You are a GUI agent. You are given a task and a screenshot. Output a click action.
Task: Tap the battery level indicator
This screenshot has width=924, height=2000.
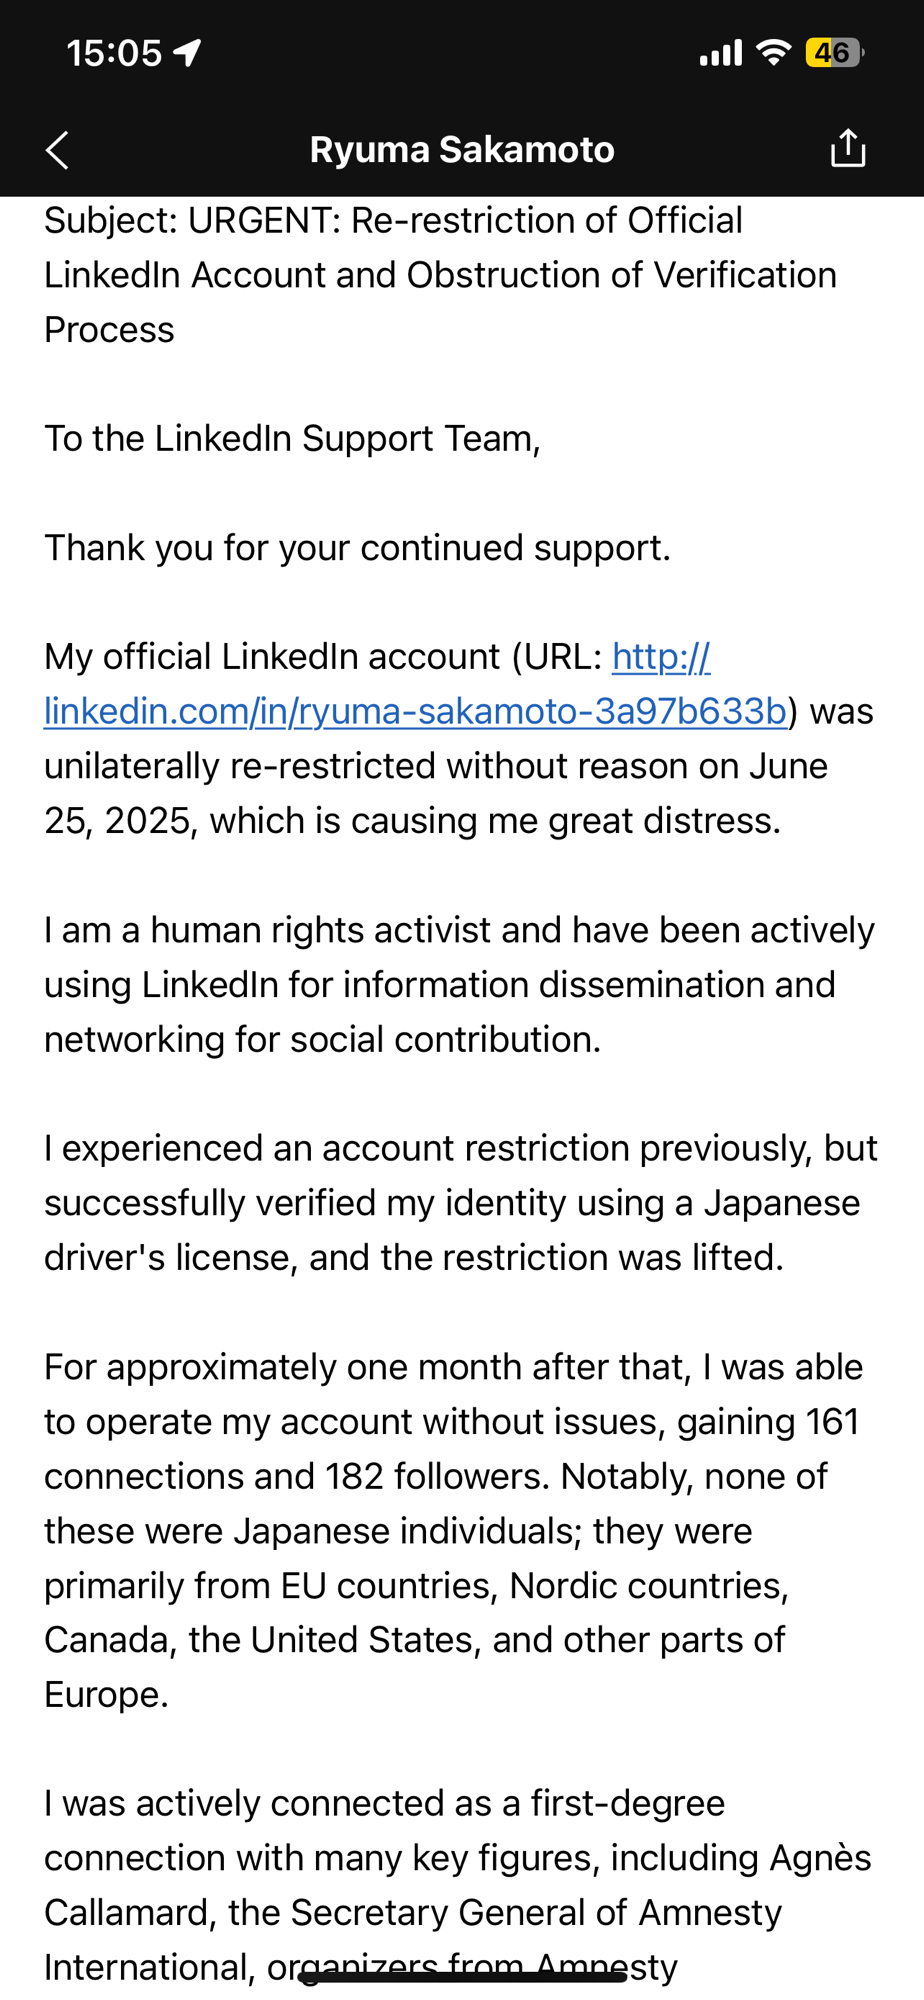tap(833, 52)
